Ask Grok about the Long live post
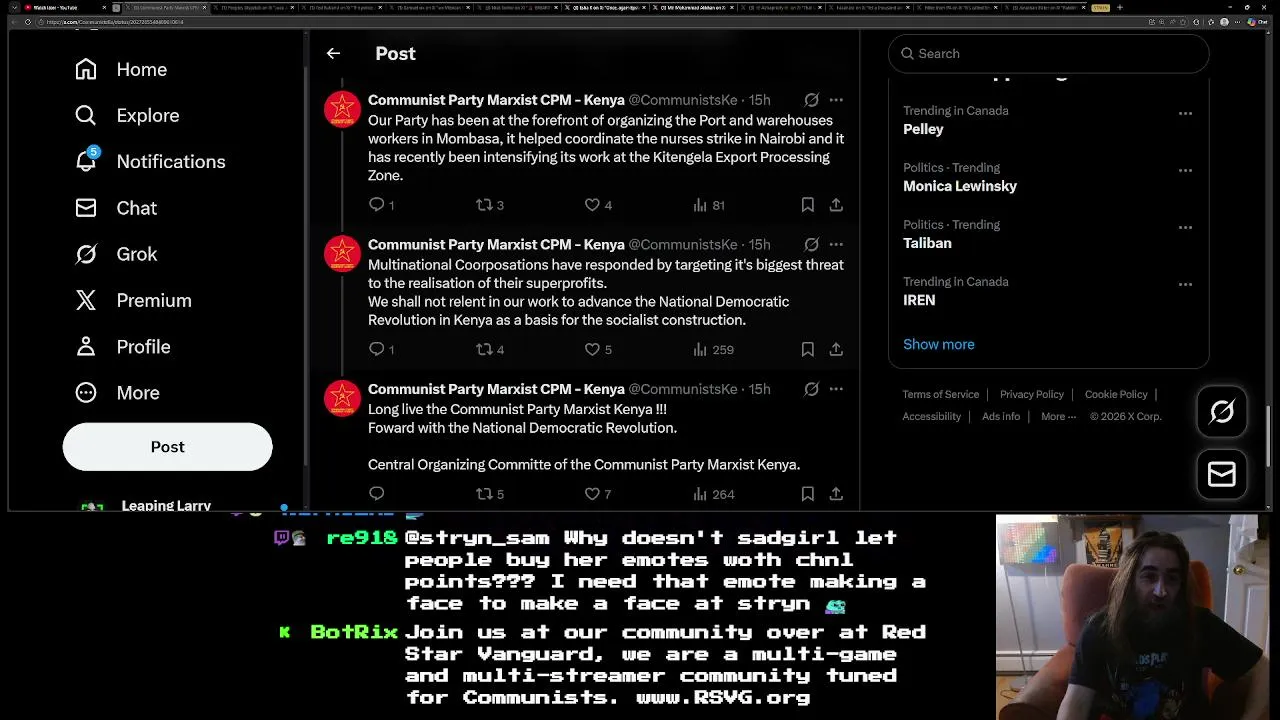Viewport: 1280px width, 720px height. (x=811, y=389)
